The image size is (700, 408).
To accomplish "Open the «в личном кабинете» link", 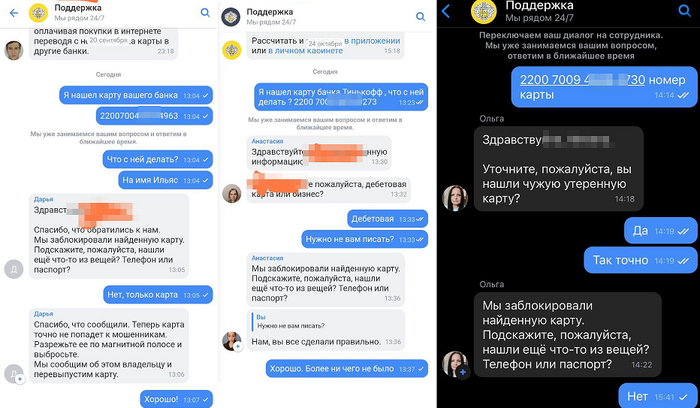I will (x=305, y=50).
